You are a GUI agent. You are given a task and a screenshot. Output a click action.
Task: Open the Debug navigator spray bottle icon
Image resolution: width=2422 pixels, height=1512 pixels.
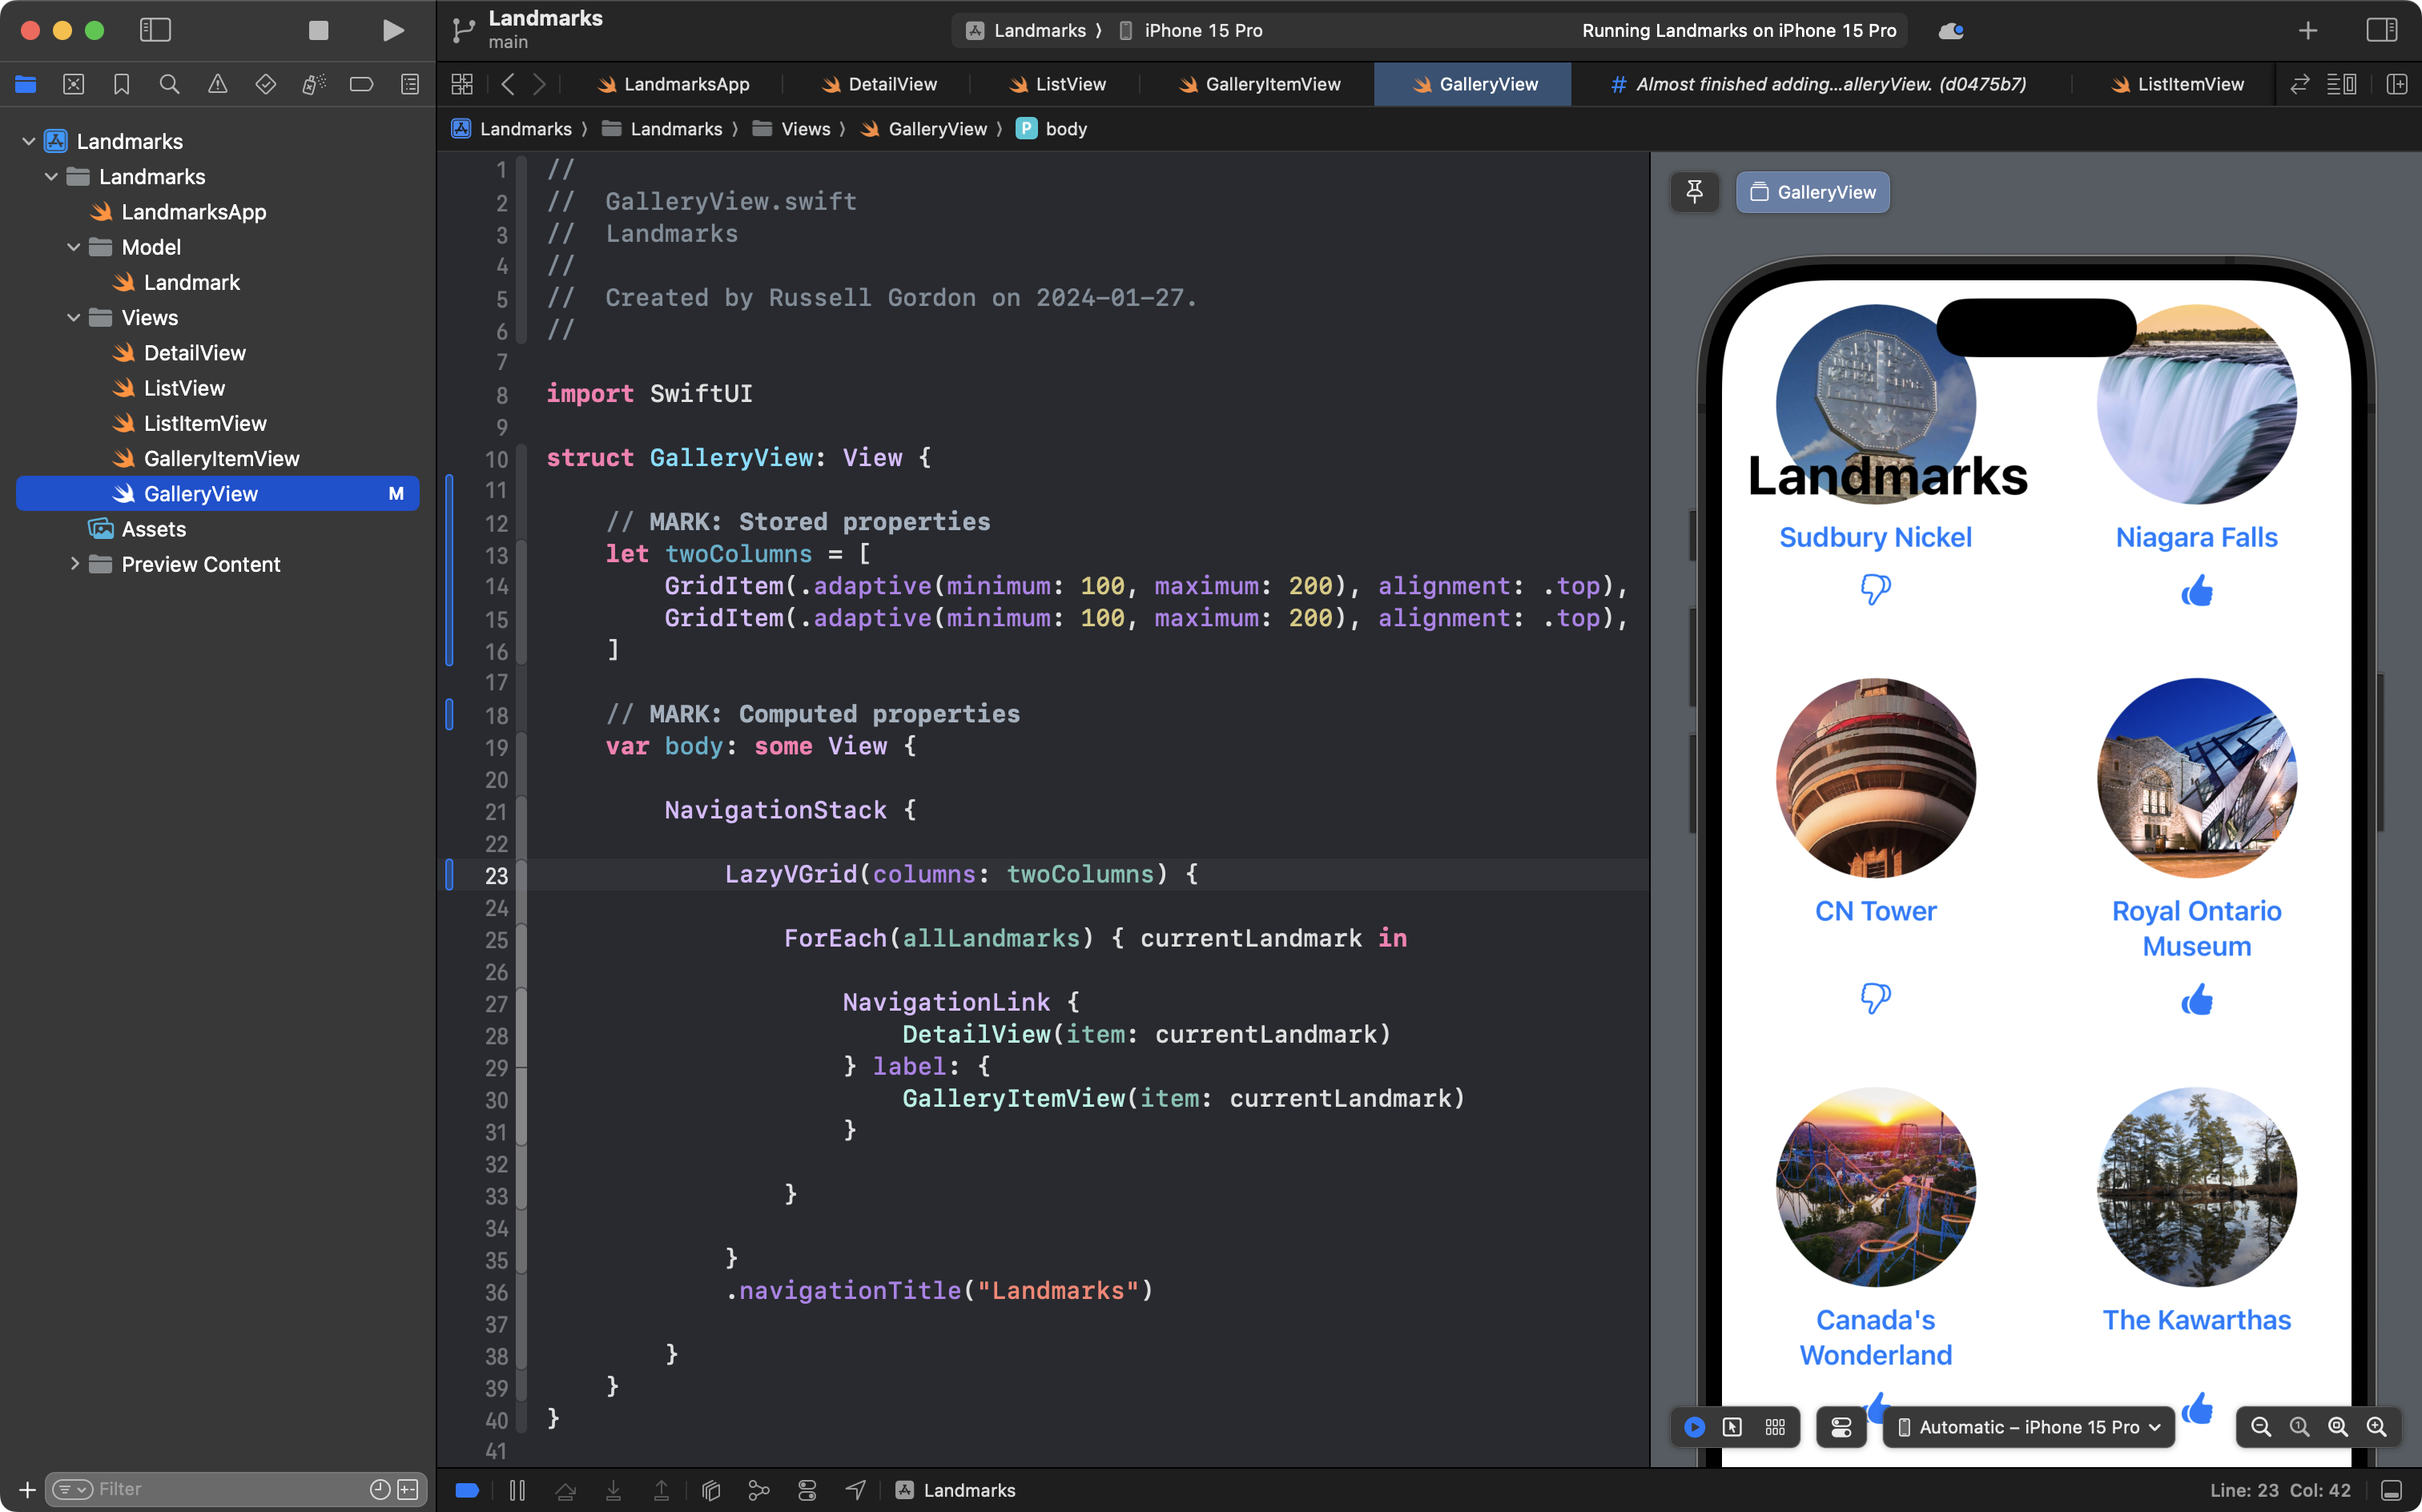click(x=313, y=84)
